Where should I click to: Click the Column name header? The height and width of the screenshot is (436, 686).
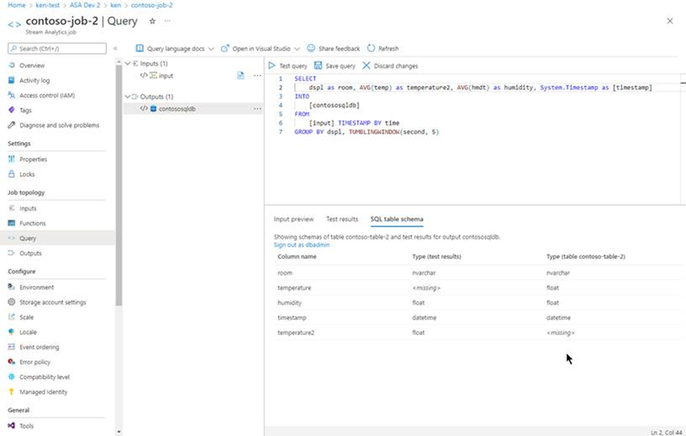[x=297, y=256]
